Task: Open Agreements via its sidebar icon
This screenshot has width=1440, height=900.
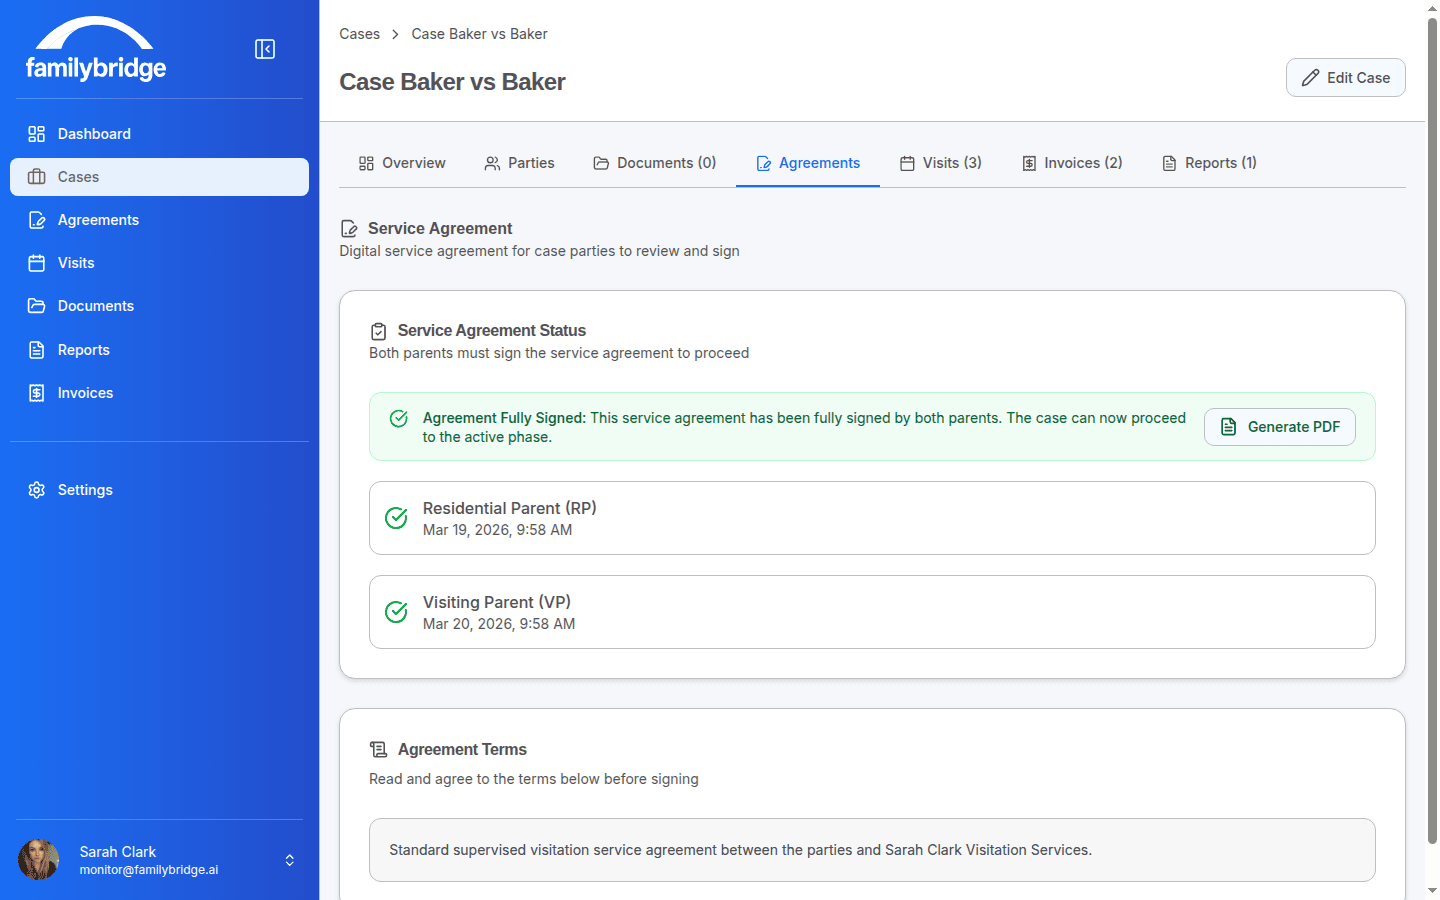Action: tap(37, 219)
